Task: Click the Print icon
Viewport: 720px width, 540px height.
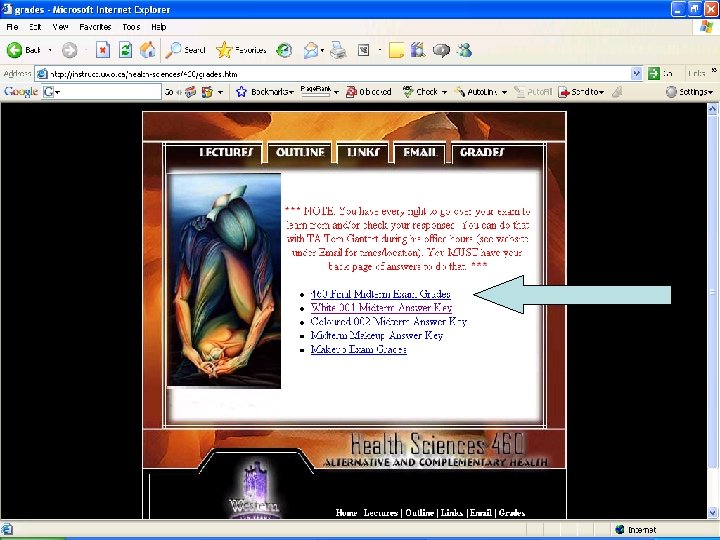Action: 339,50
